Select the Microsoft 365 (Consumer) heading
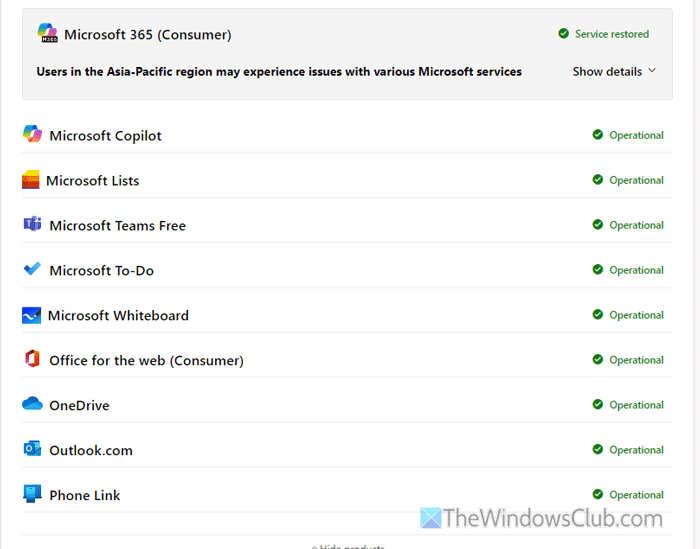The width and height of the screenshot is (700, 549). pos(148,34)
